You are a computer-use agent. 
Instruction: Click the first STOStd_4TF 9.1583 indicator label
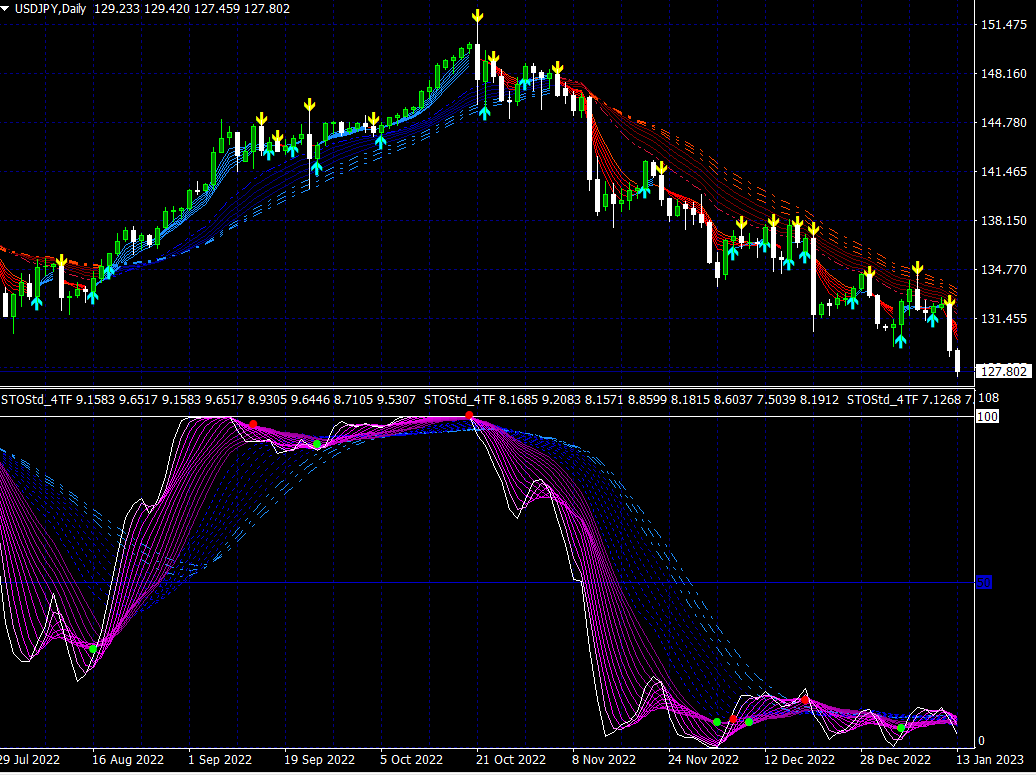[x=209, y=400]
